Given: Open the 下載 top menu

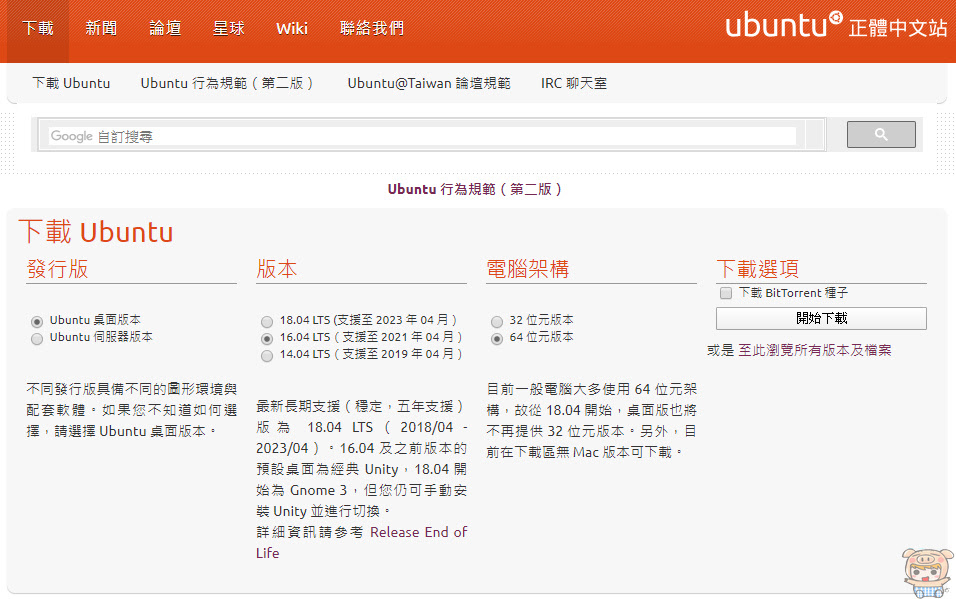Looking at the screenshot, I should (38, 28).
